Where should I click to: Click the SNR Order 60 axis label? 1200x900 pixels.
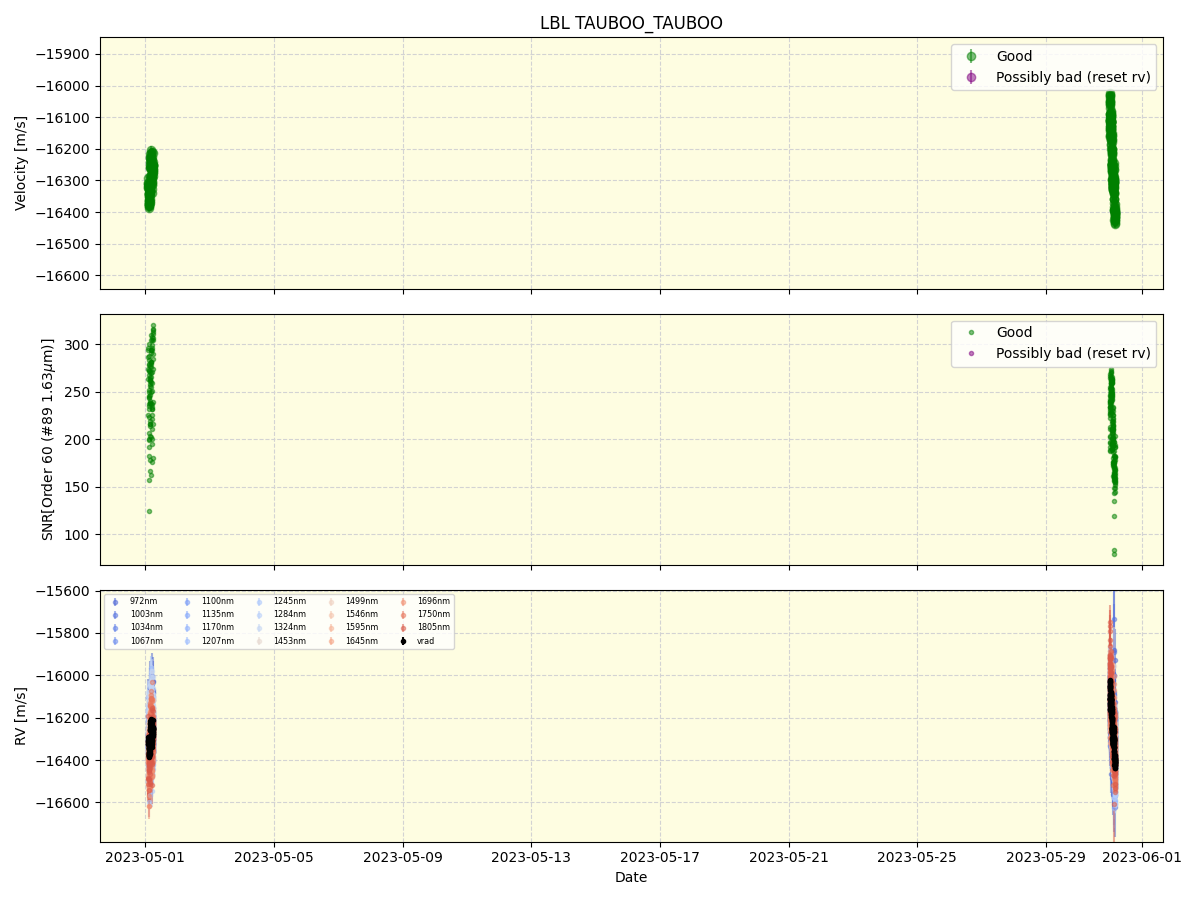[x=47, y=439]
